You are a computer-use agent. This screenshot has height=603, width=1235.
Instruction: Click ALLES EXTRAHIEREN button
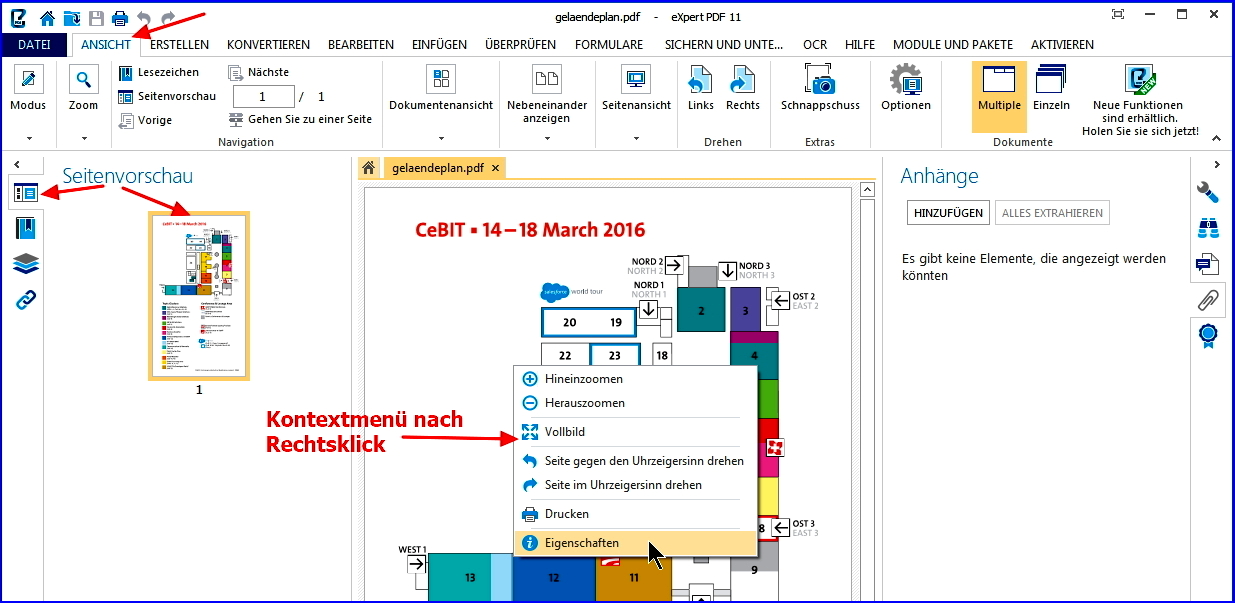[1052, 213]
